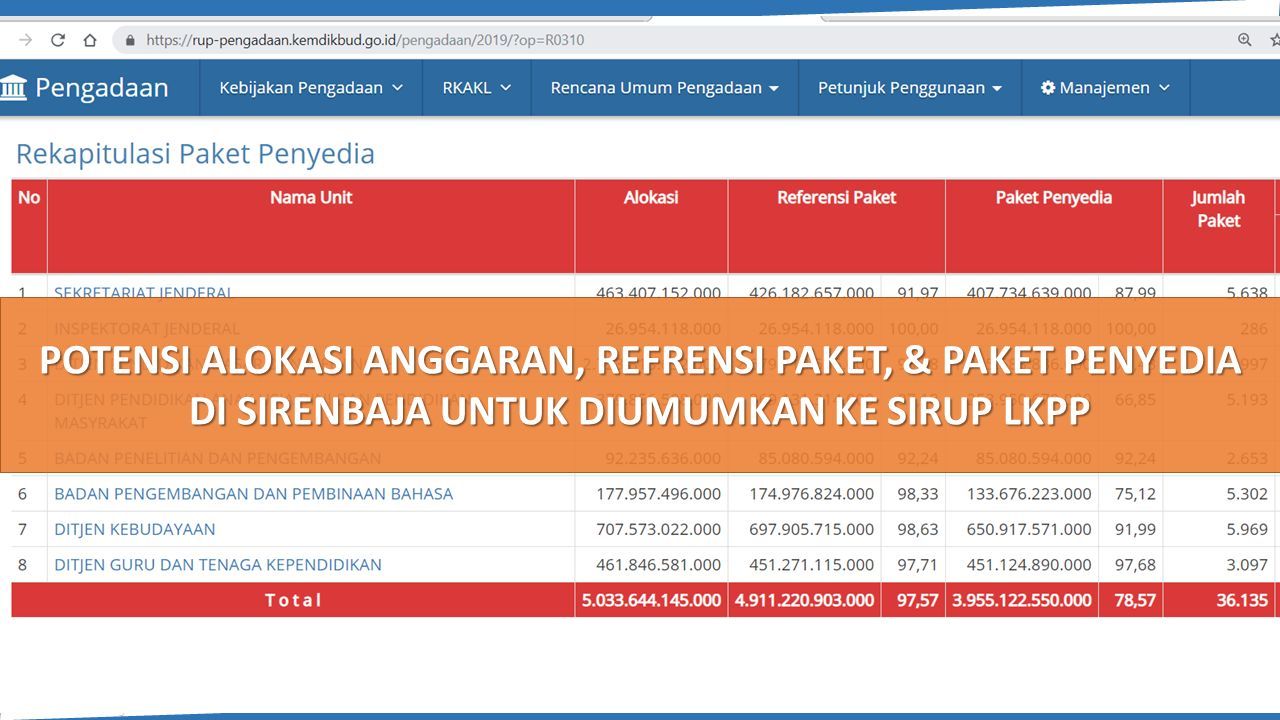Viewport: 1280px width, 720px height.
Task: Click total percentage 78,57
Action: (x=1135, y=600)
